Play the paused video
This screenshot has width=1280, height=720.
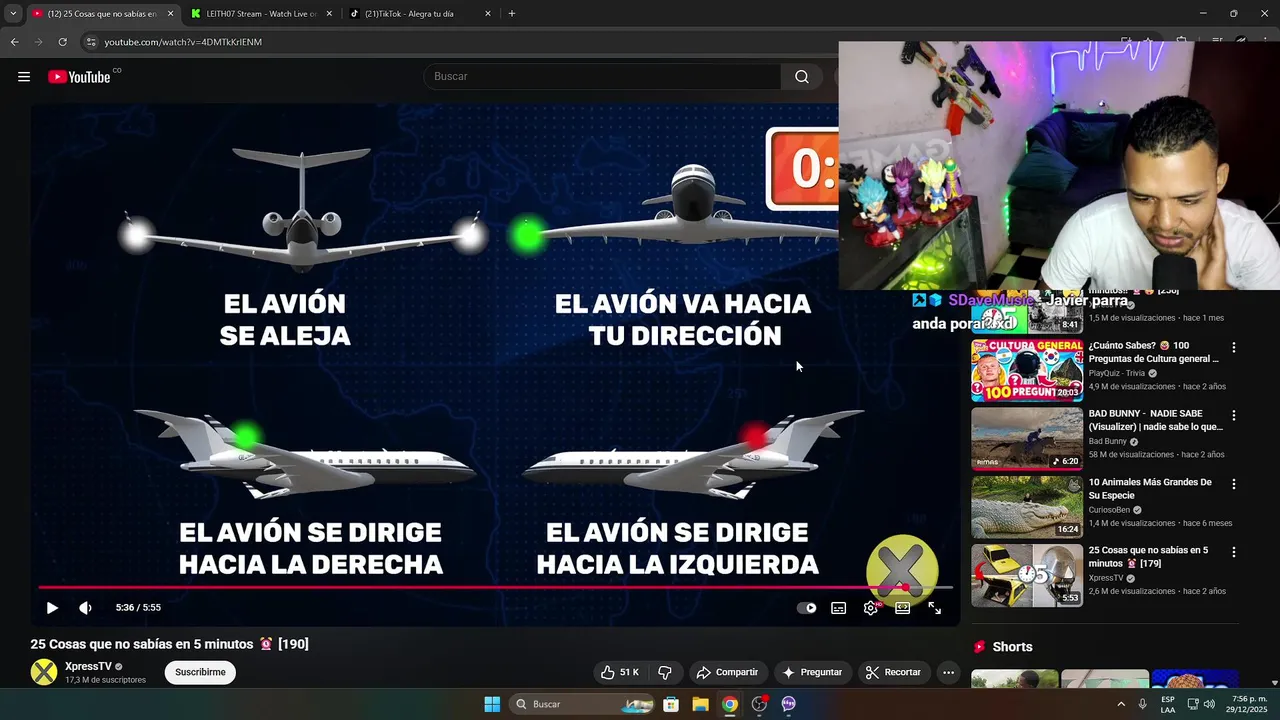click(52, 607)
